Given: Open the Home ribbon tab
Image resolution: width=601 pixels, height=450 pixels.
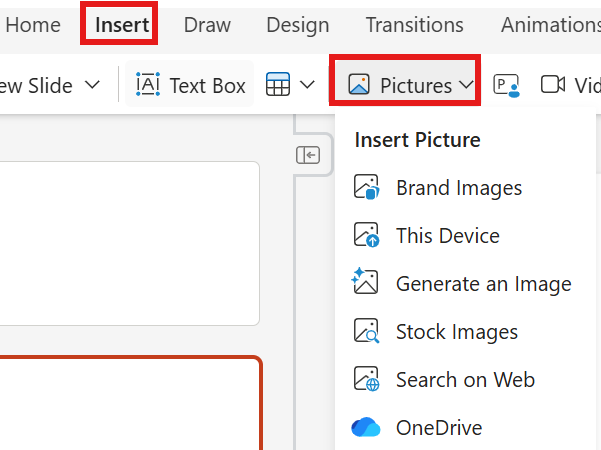Looking at the screenshot, I should 33,25.
